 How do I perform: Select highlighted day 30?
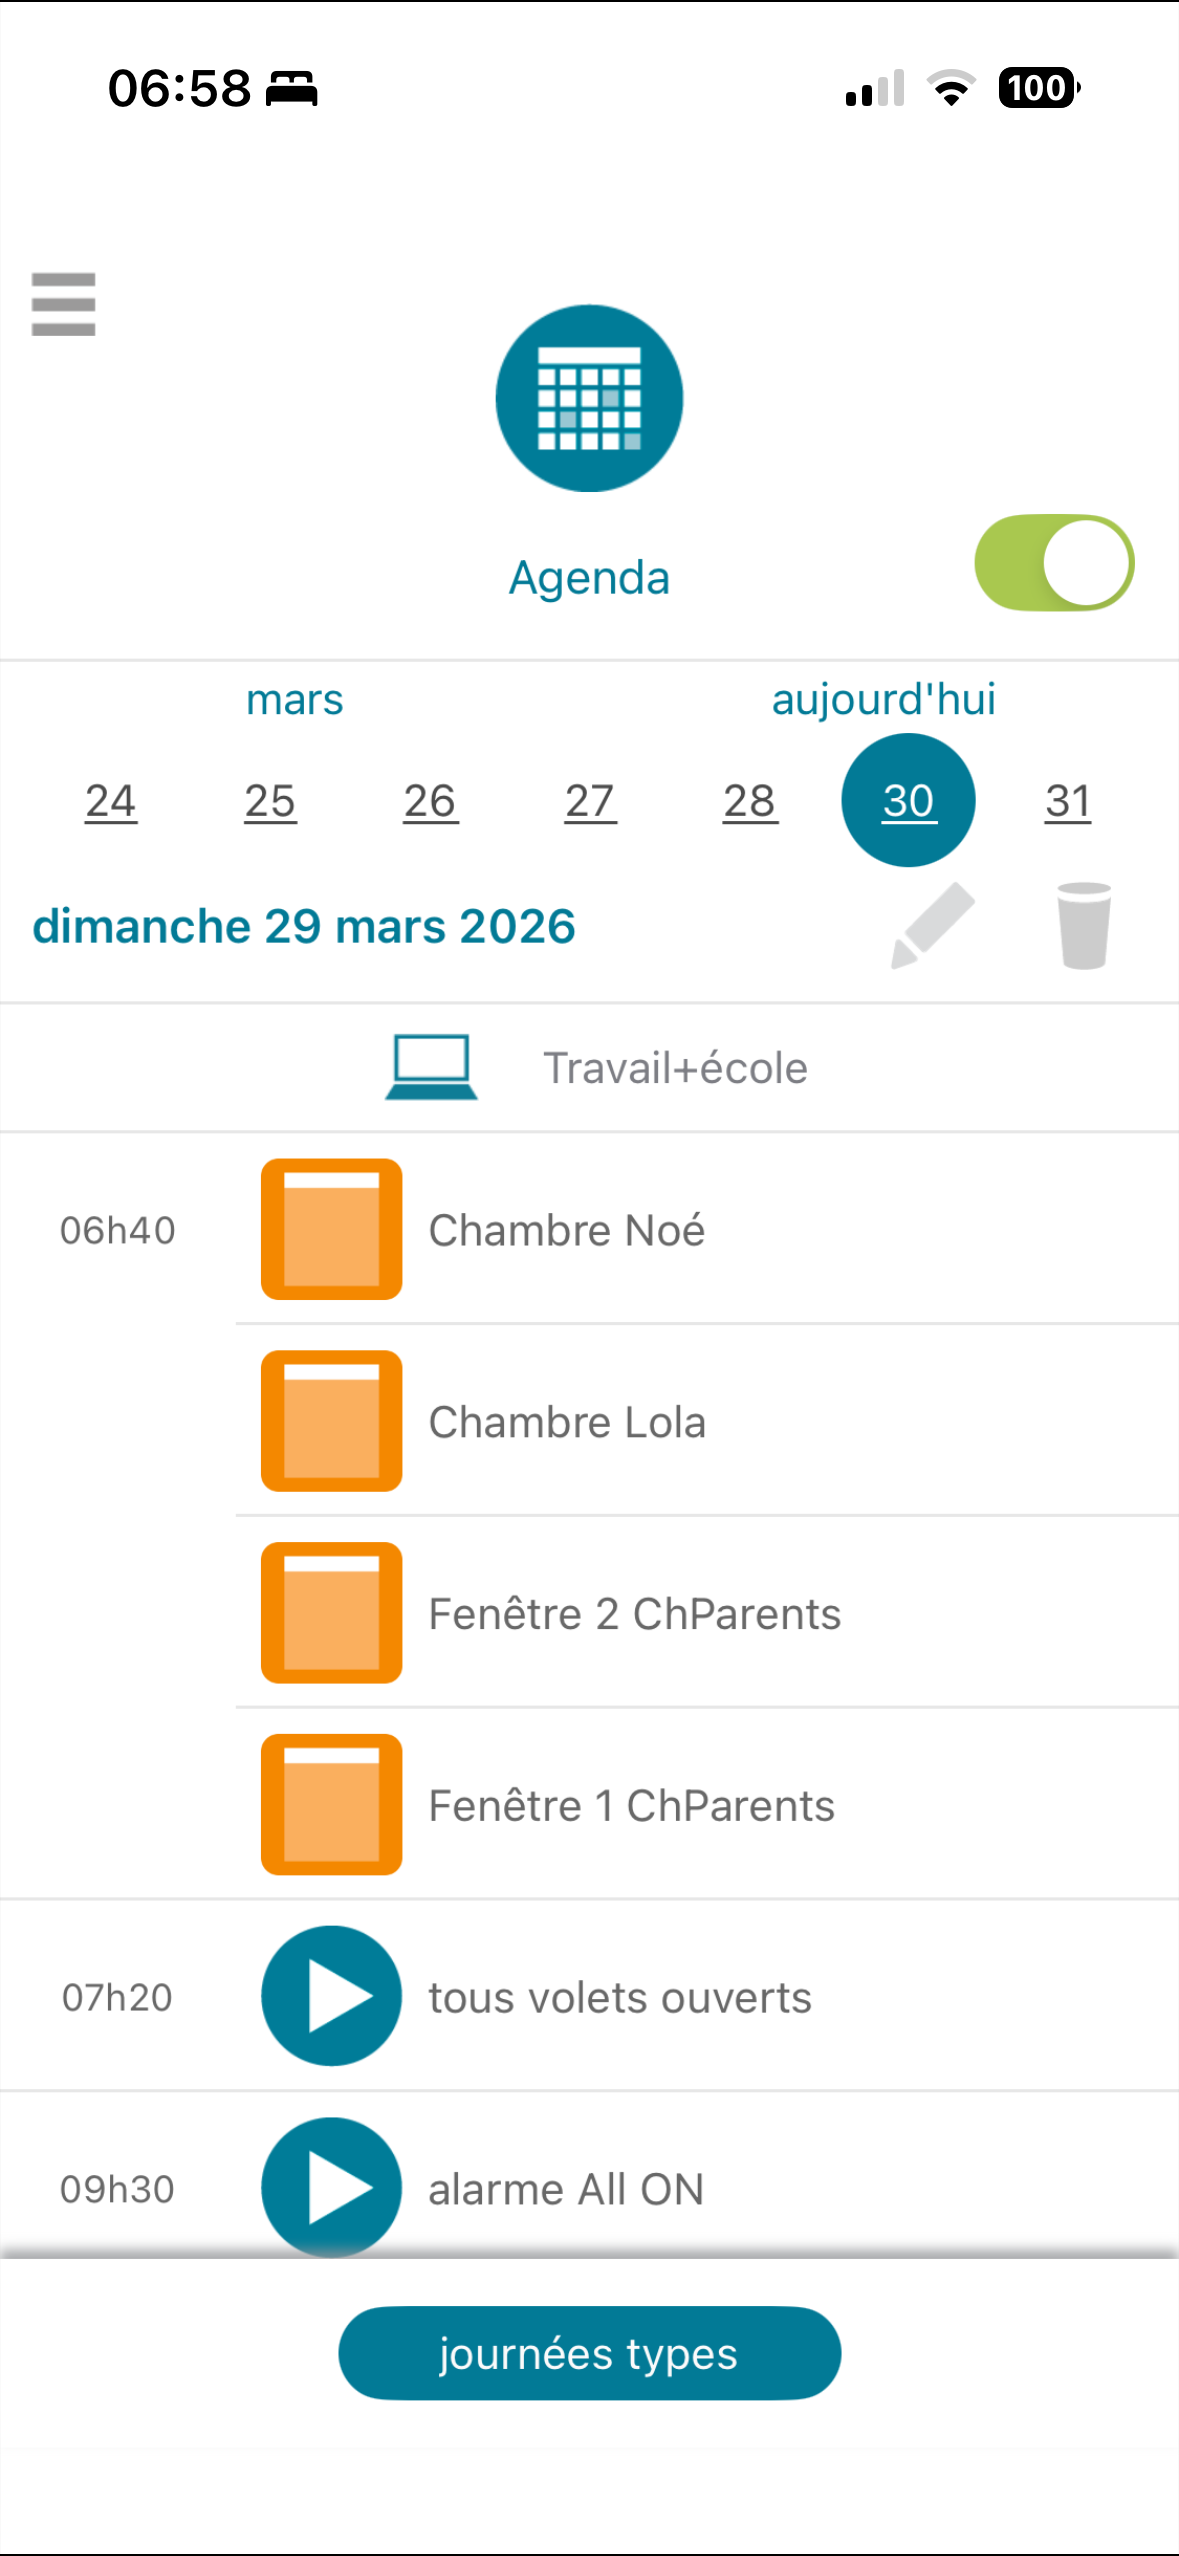coord(908,801)
